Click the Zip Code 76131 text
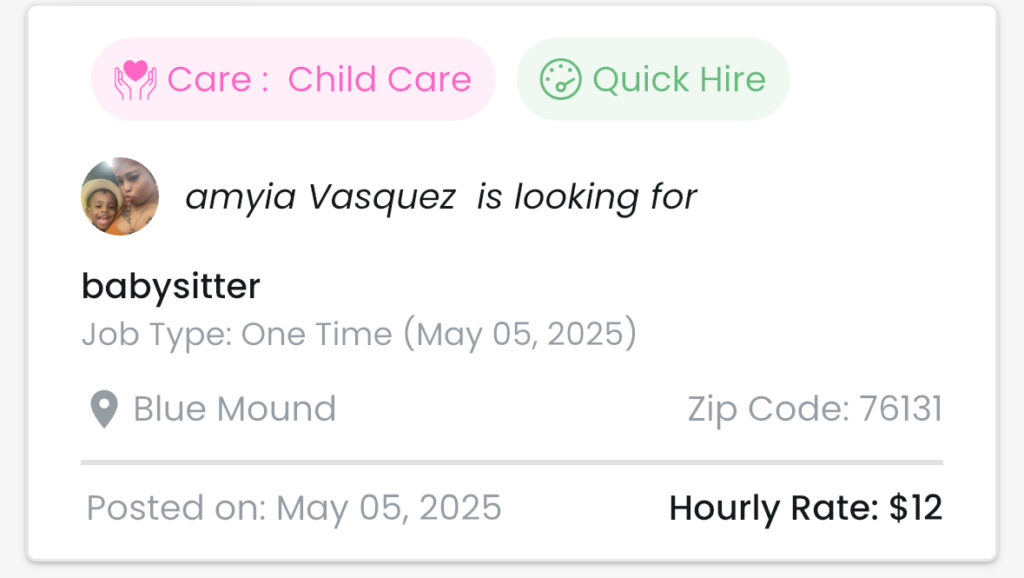 [814, 409]
